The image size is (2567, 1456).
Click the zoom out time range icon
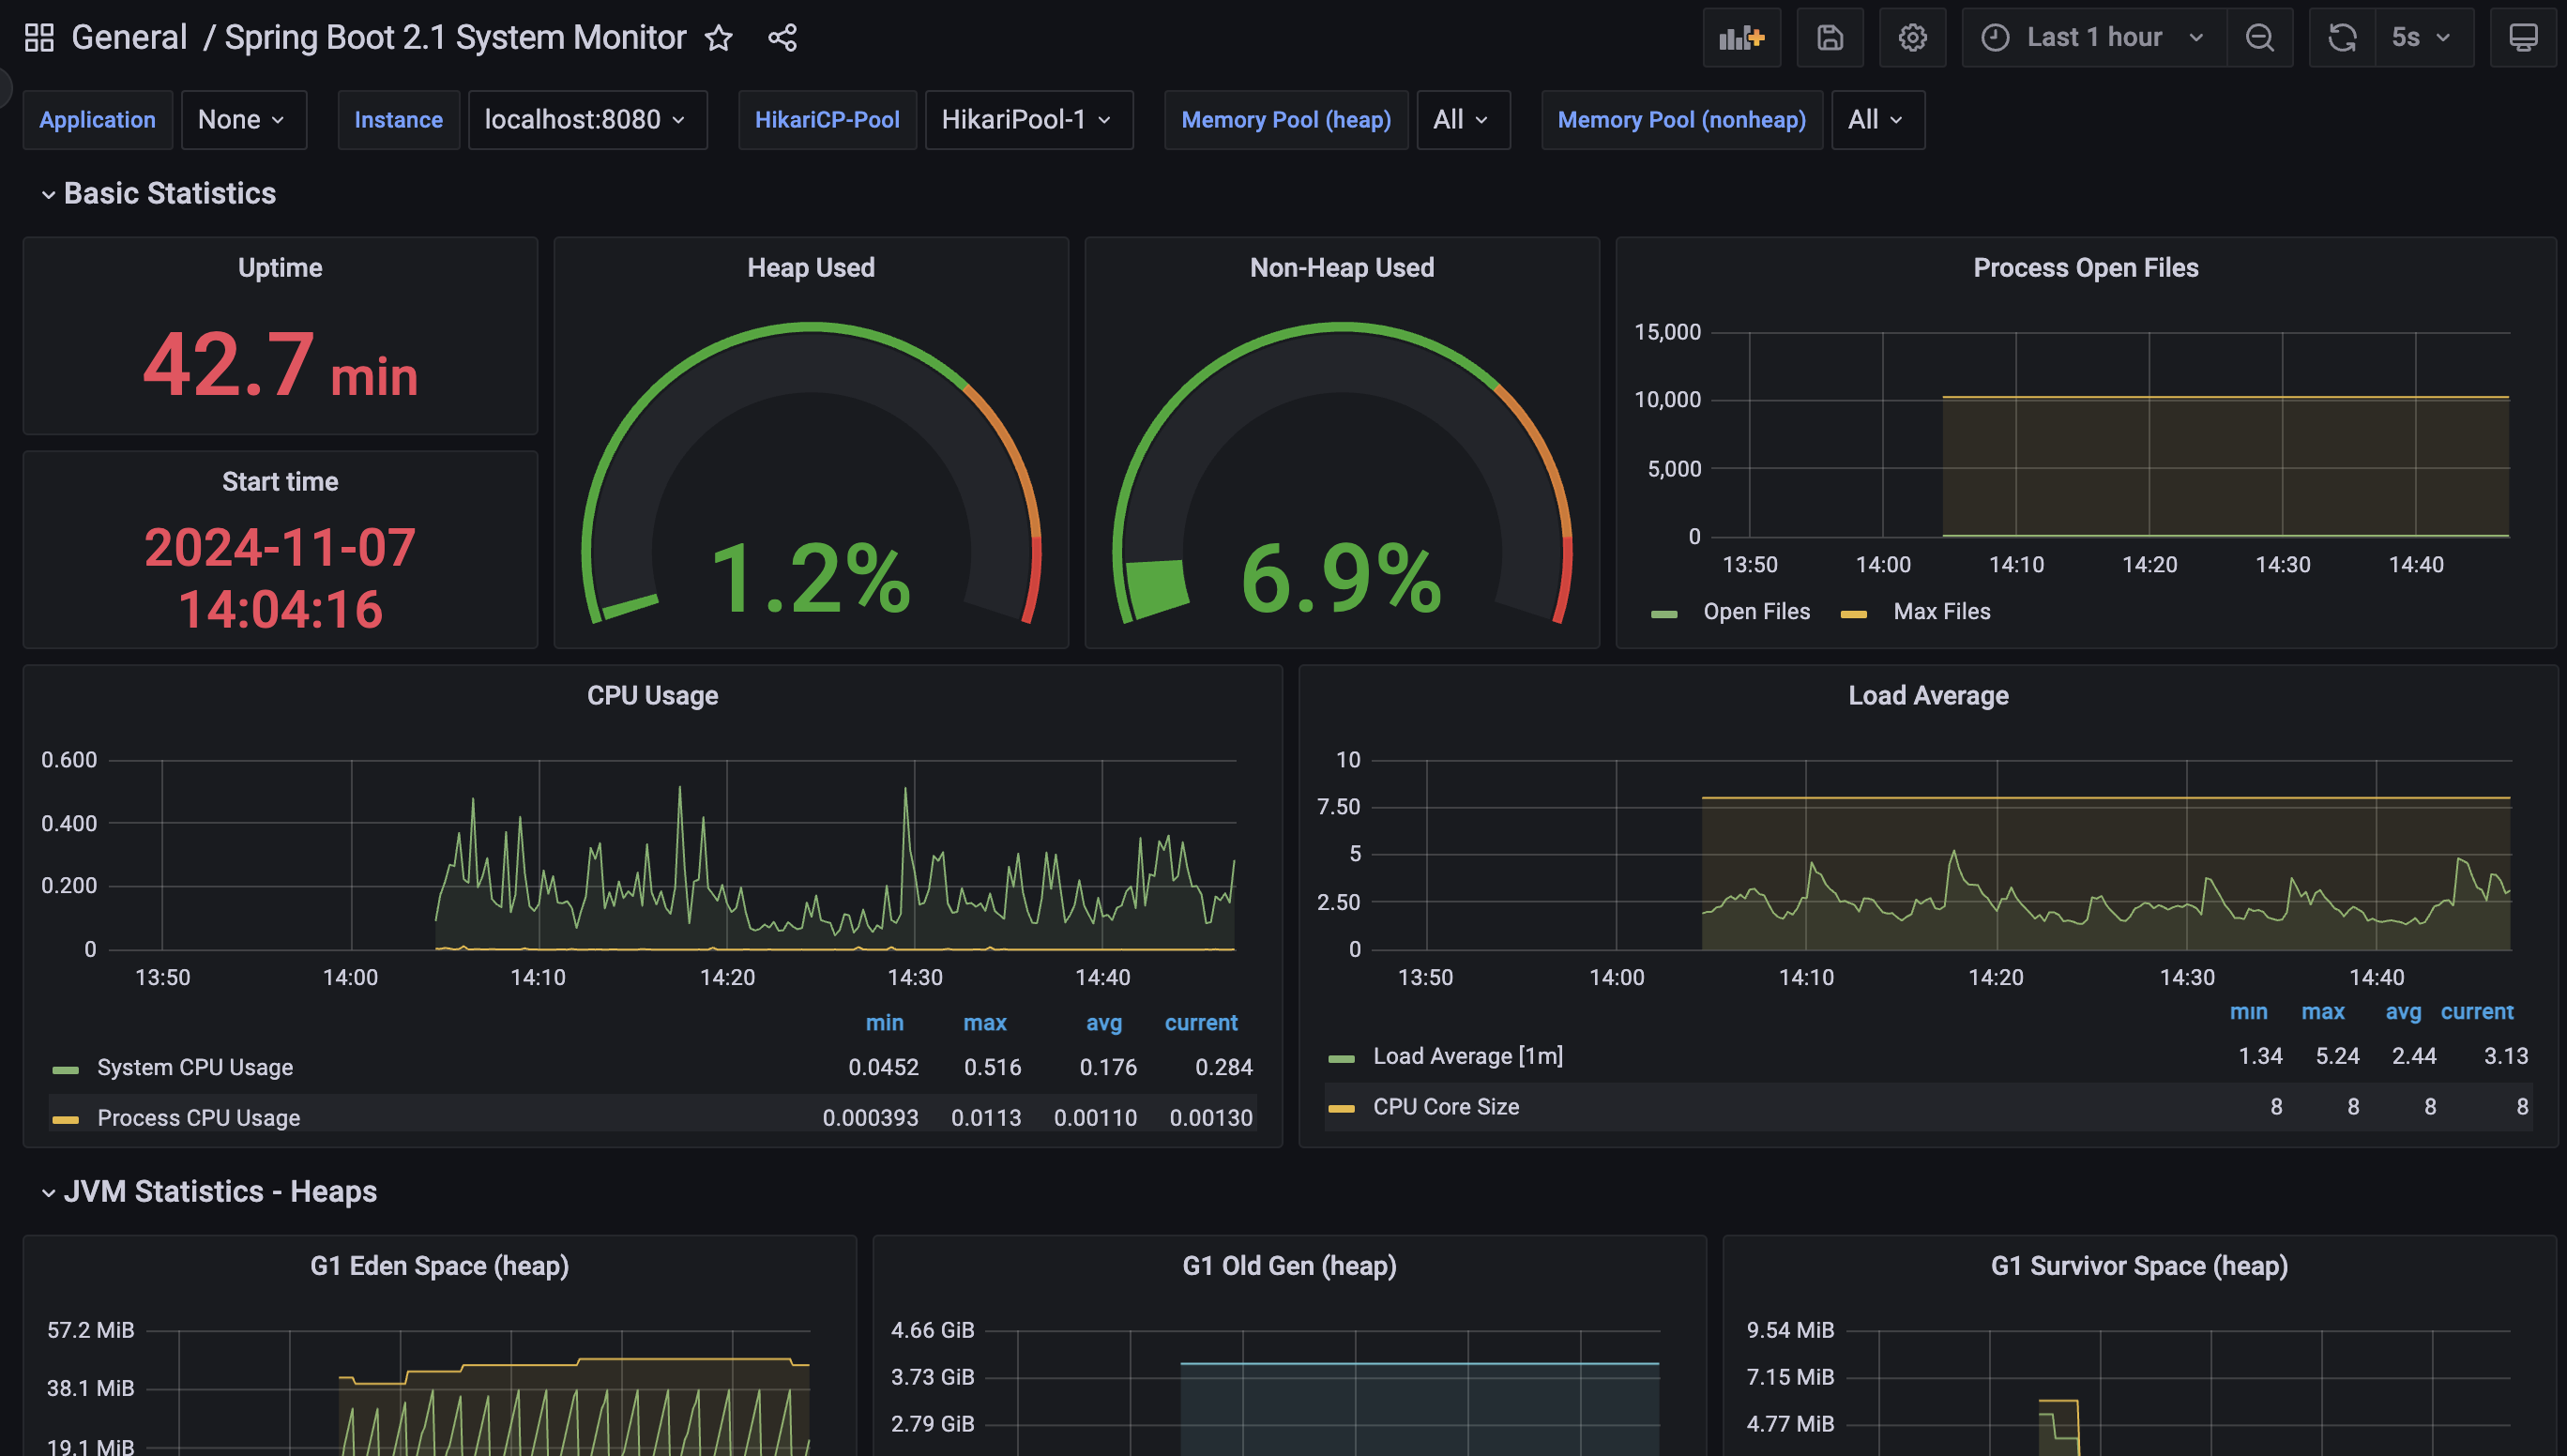click(x=2259, y=38)
